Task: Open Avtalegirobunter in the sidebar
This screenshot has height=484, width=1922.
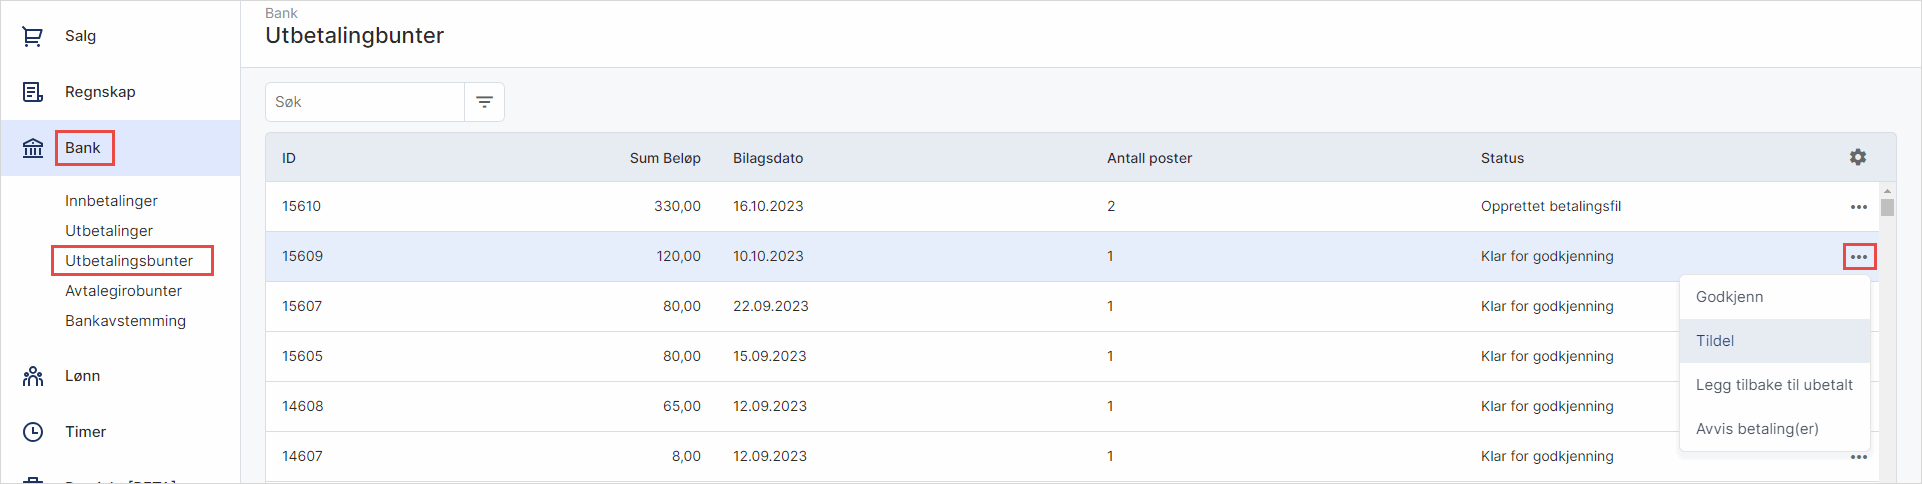Action: [124, 291]
